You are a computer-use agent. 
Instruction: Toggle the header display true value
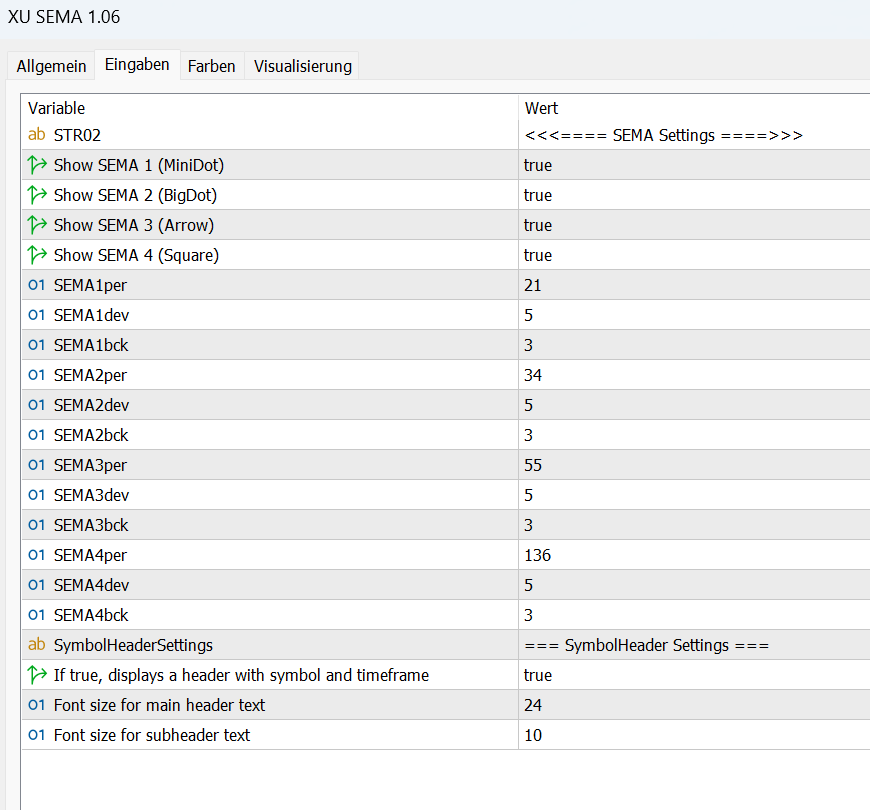[538, 675]
